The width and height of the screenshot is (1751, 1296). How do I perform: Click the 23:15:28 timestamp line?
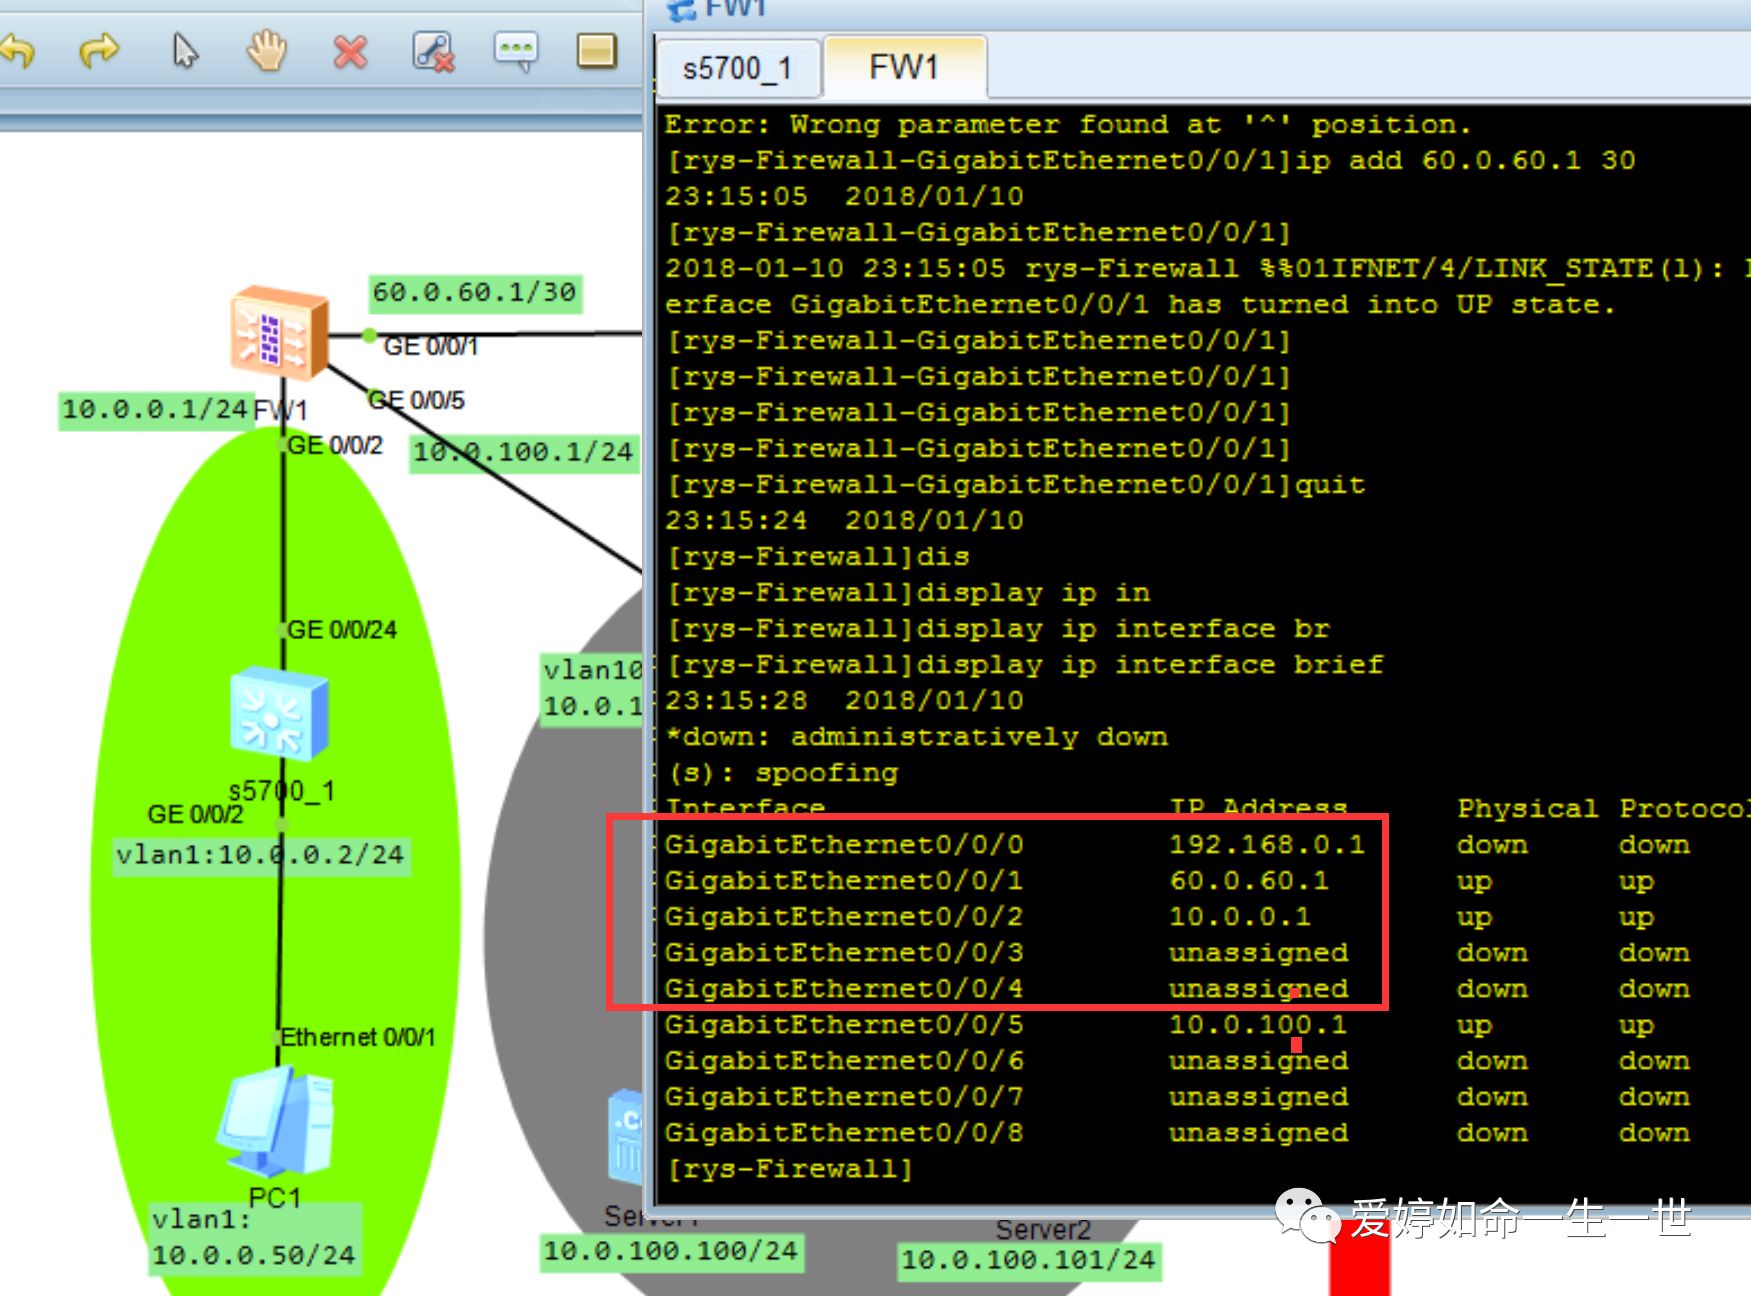(x=844, y=700)
